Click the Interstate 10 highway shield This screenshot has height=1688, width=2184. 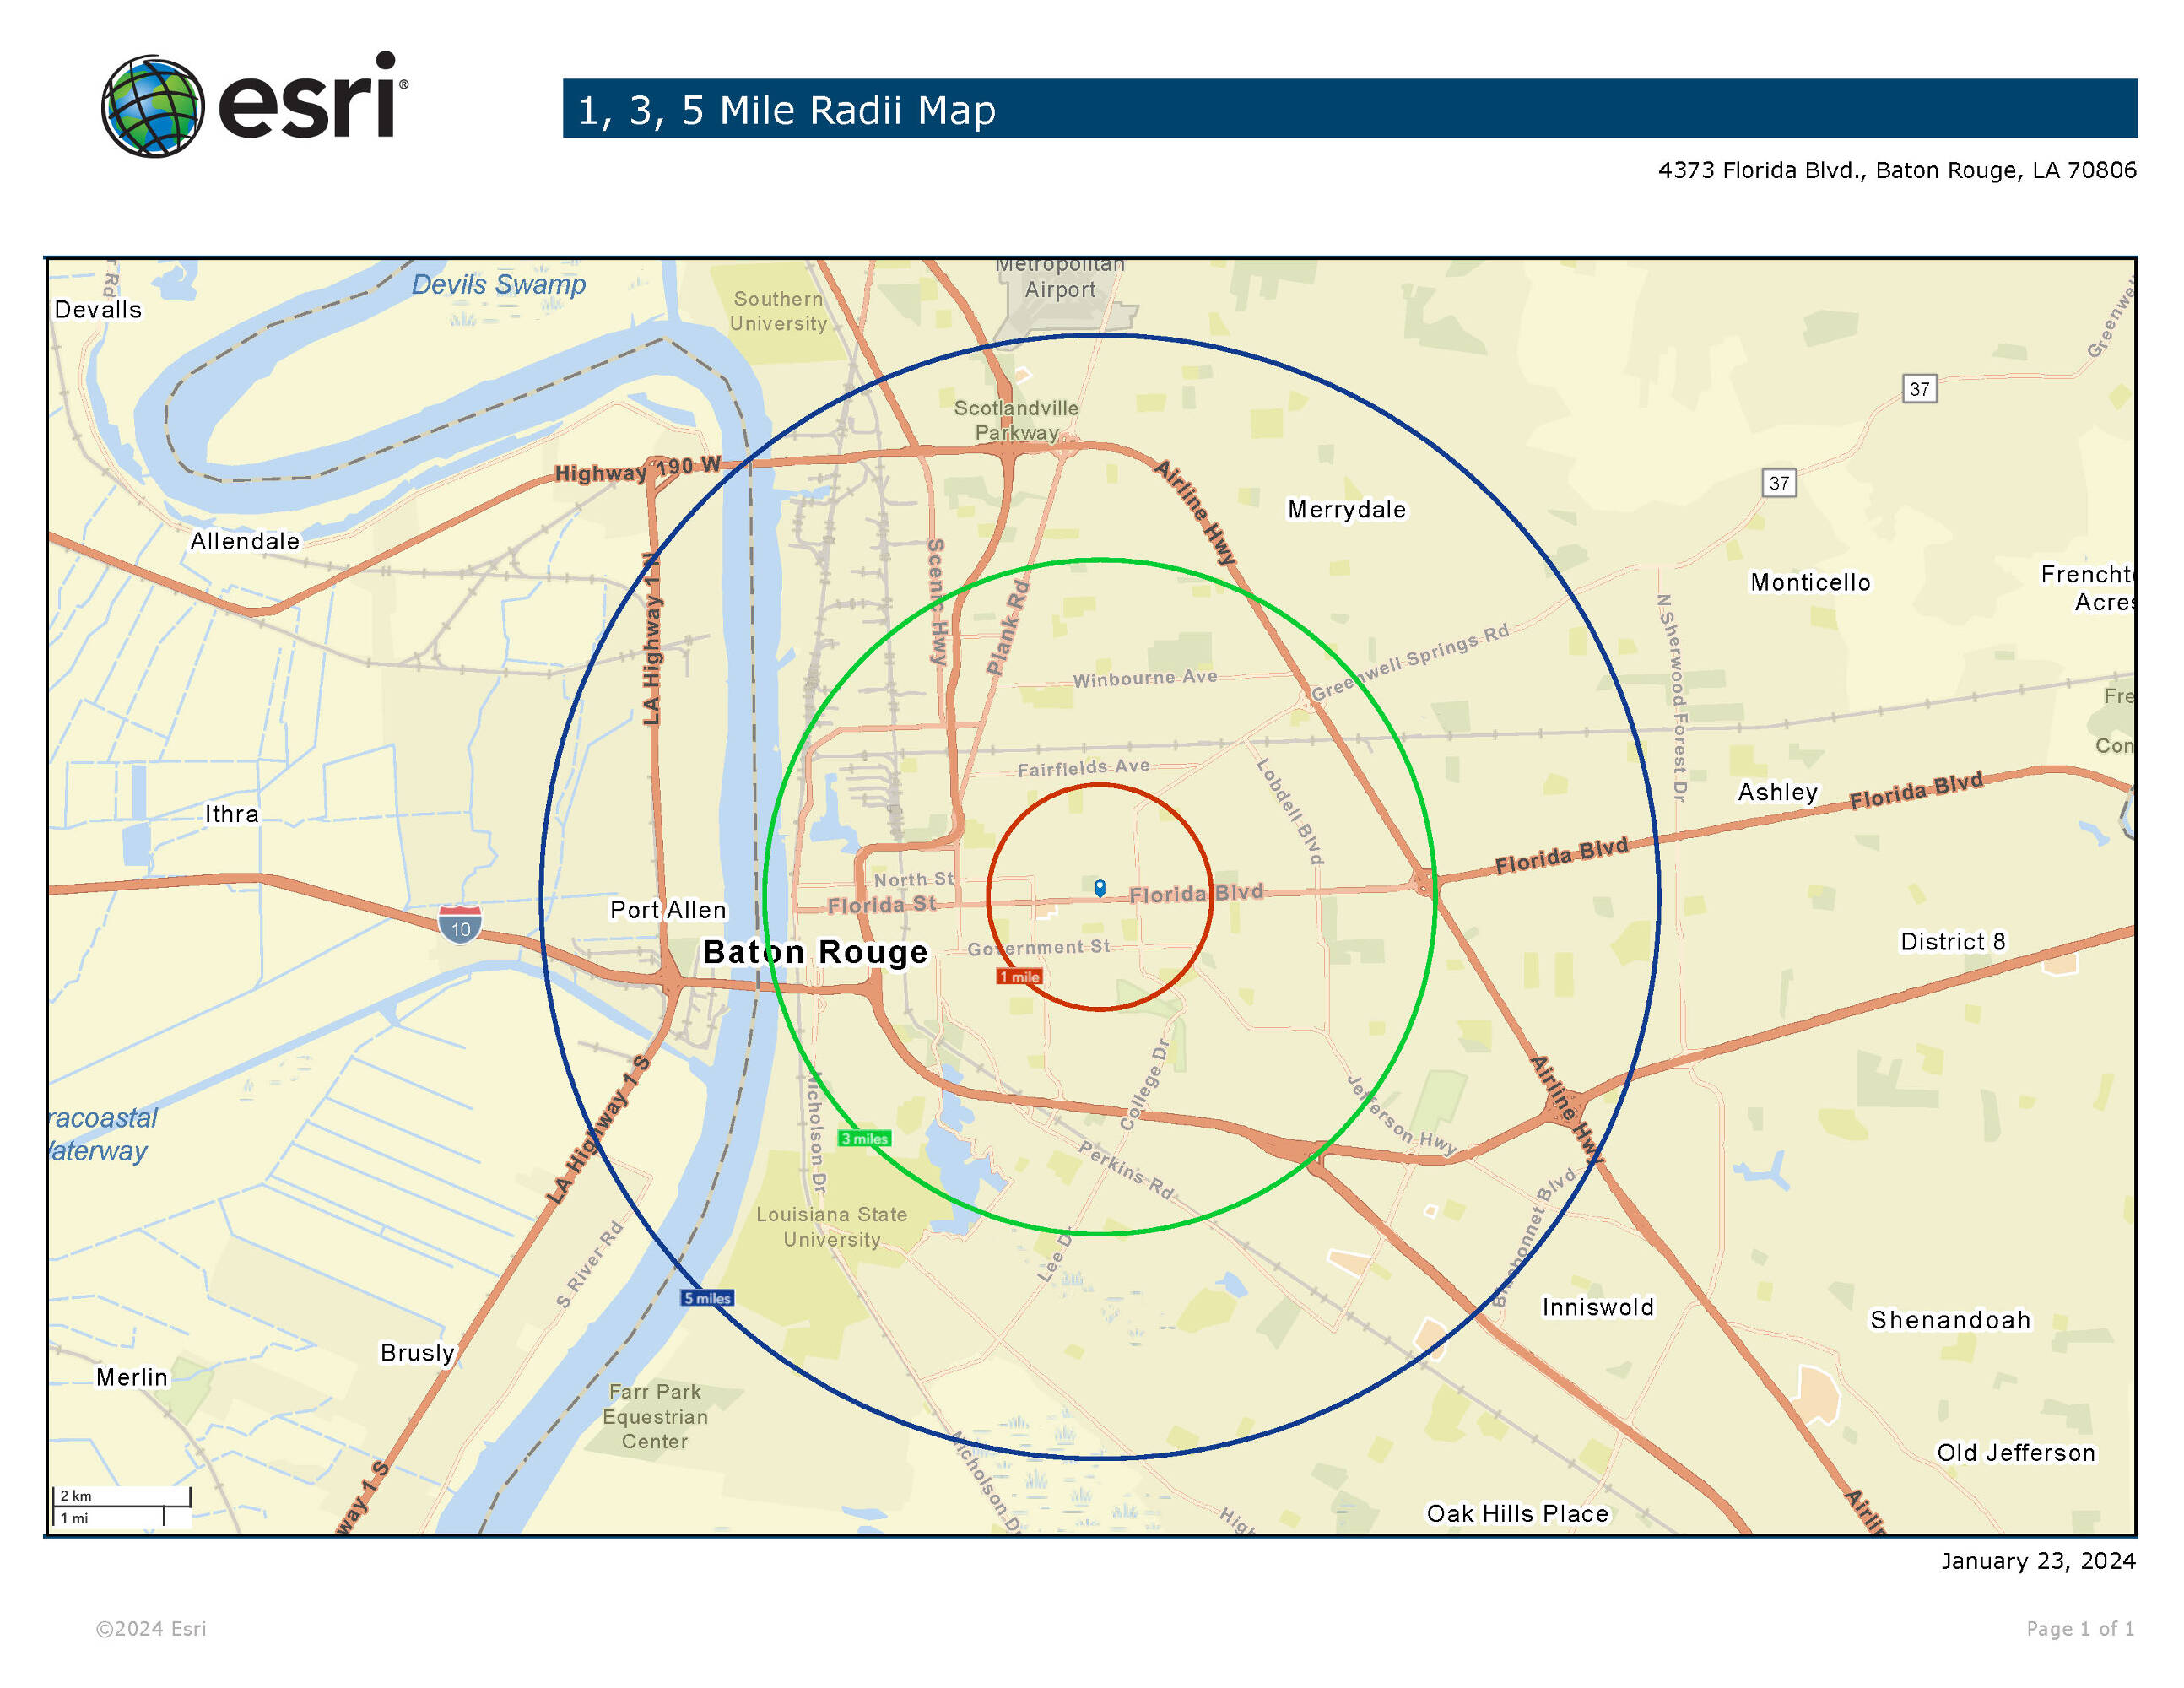pyautogui.click(x=460, y=924)
